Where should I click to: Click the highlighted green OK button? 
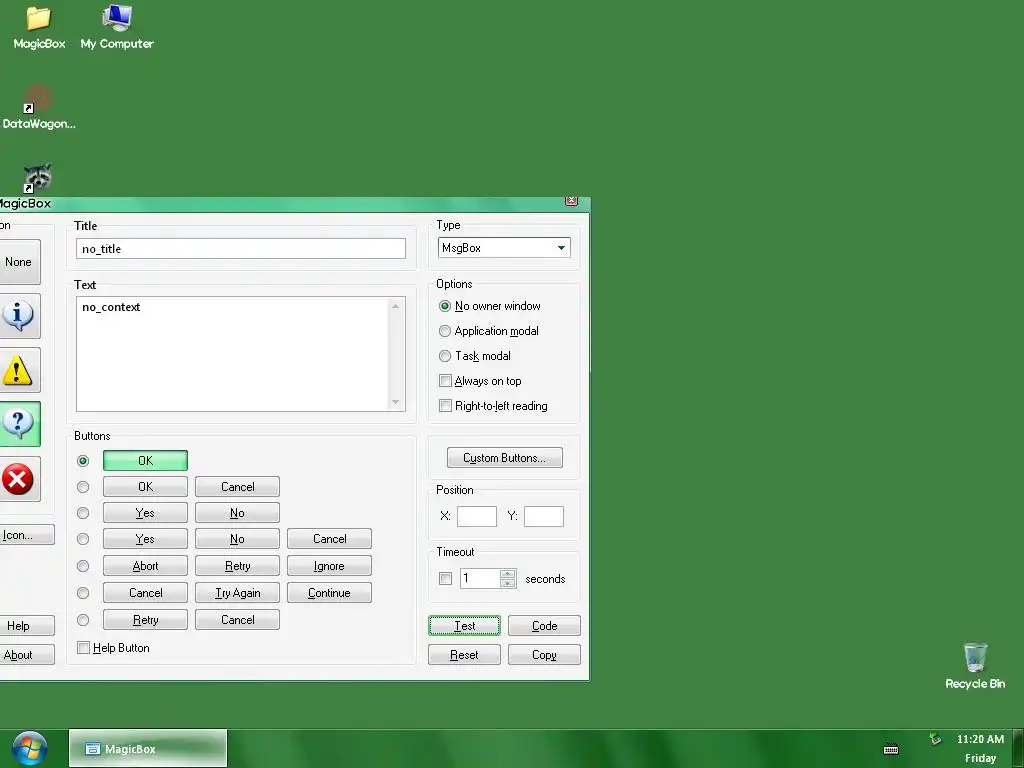click(146, 461)
